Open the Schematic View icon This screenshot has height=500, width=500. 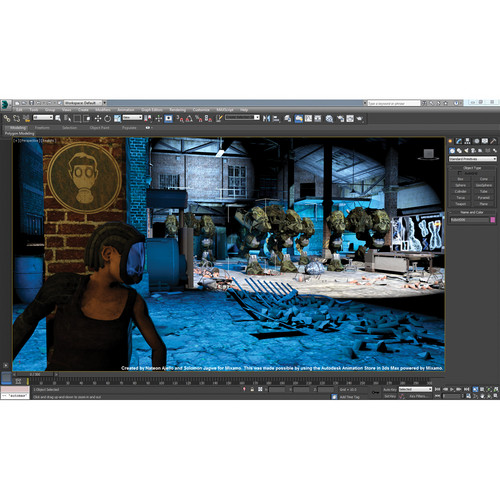[318, 118]
